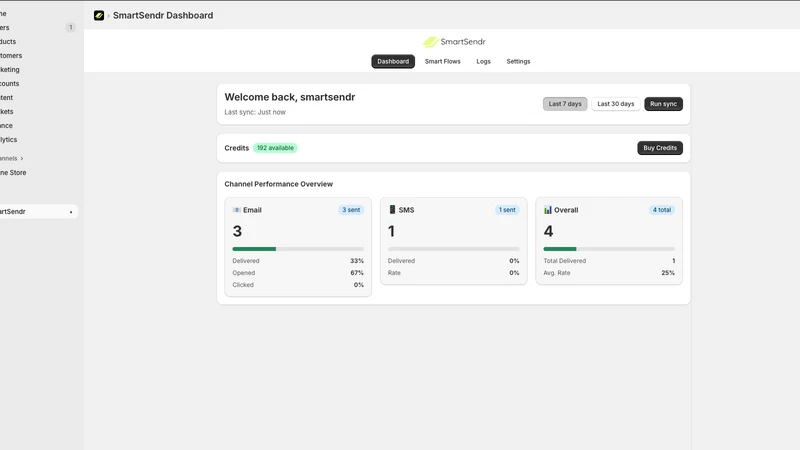This screenshot has height=450, width=800.
Task: Go to the Settings tab
Action: 518,61
